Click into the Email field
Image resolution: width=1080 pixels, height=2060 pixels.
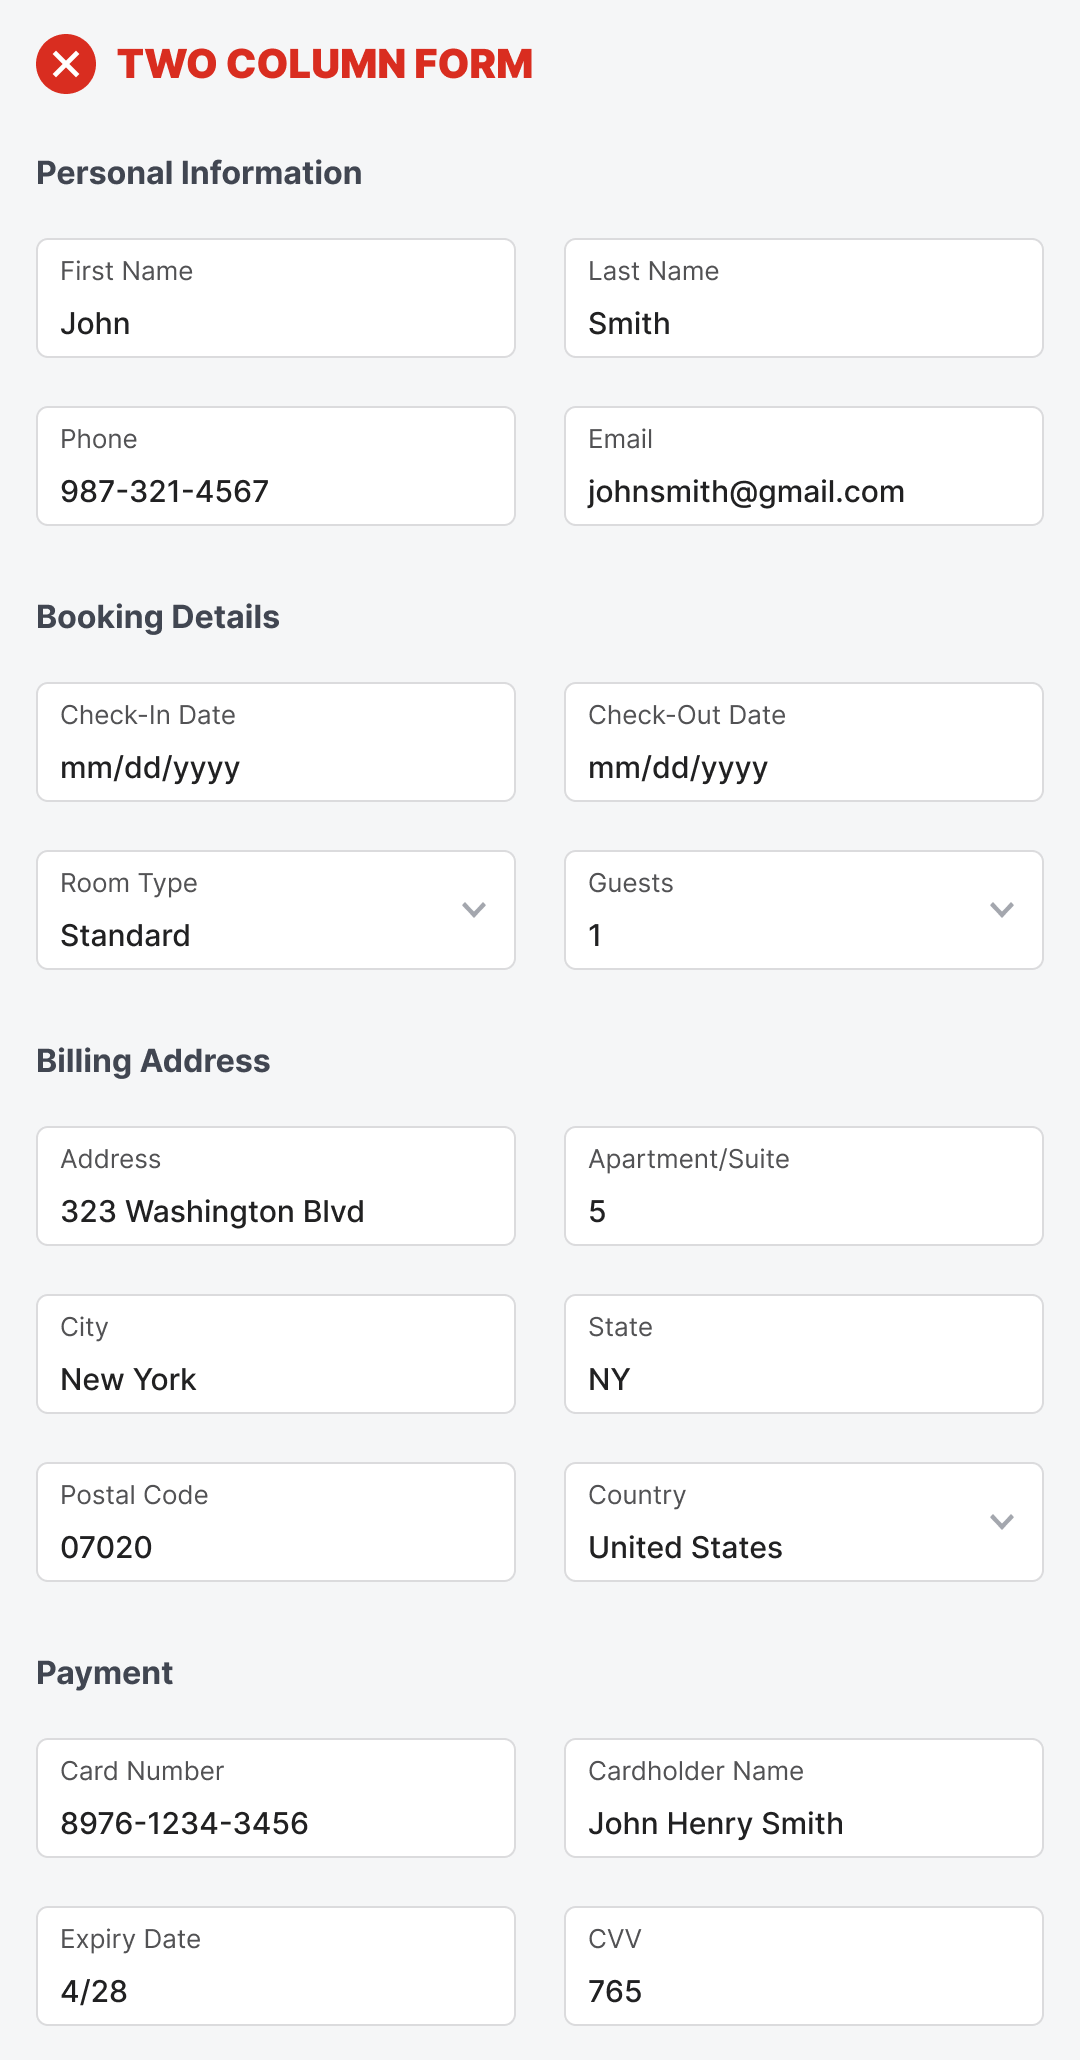point(804,466)
